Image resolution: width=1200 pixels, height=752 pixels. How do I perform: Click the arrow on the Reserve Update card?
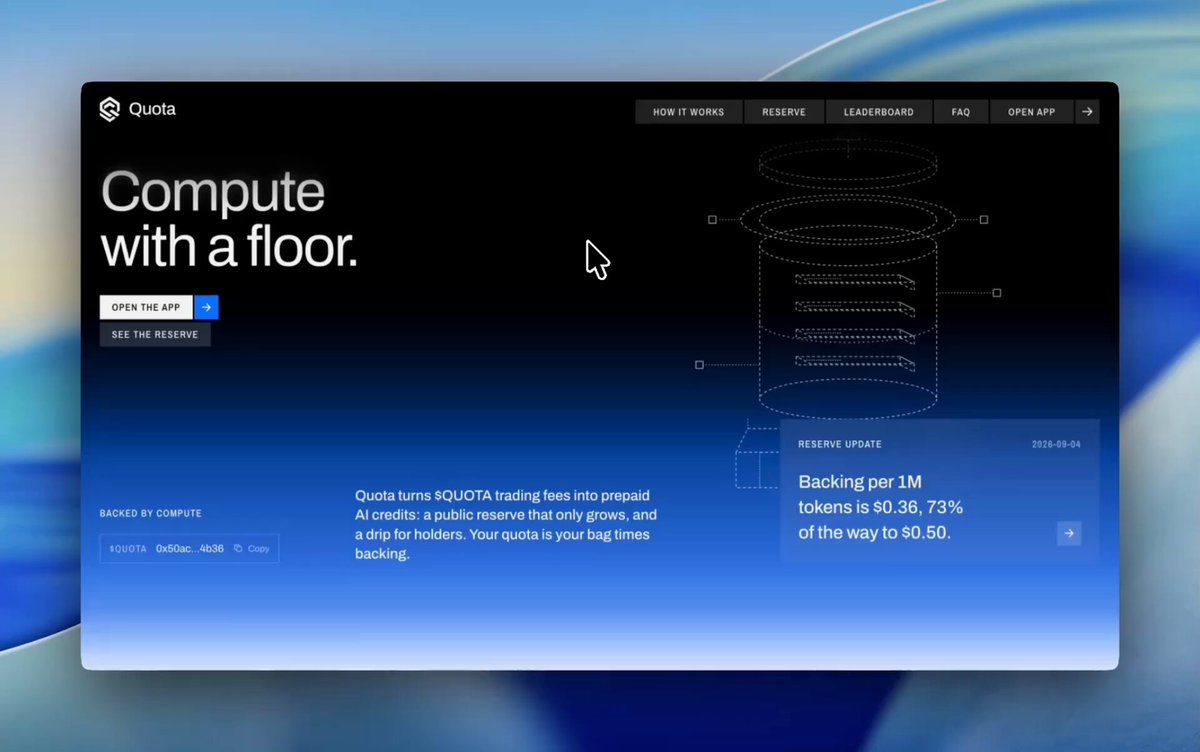1069,533
